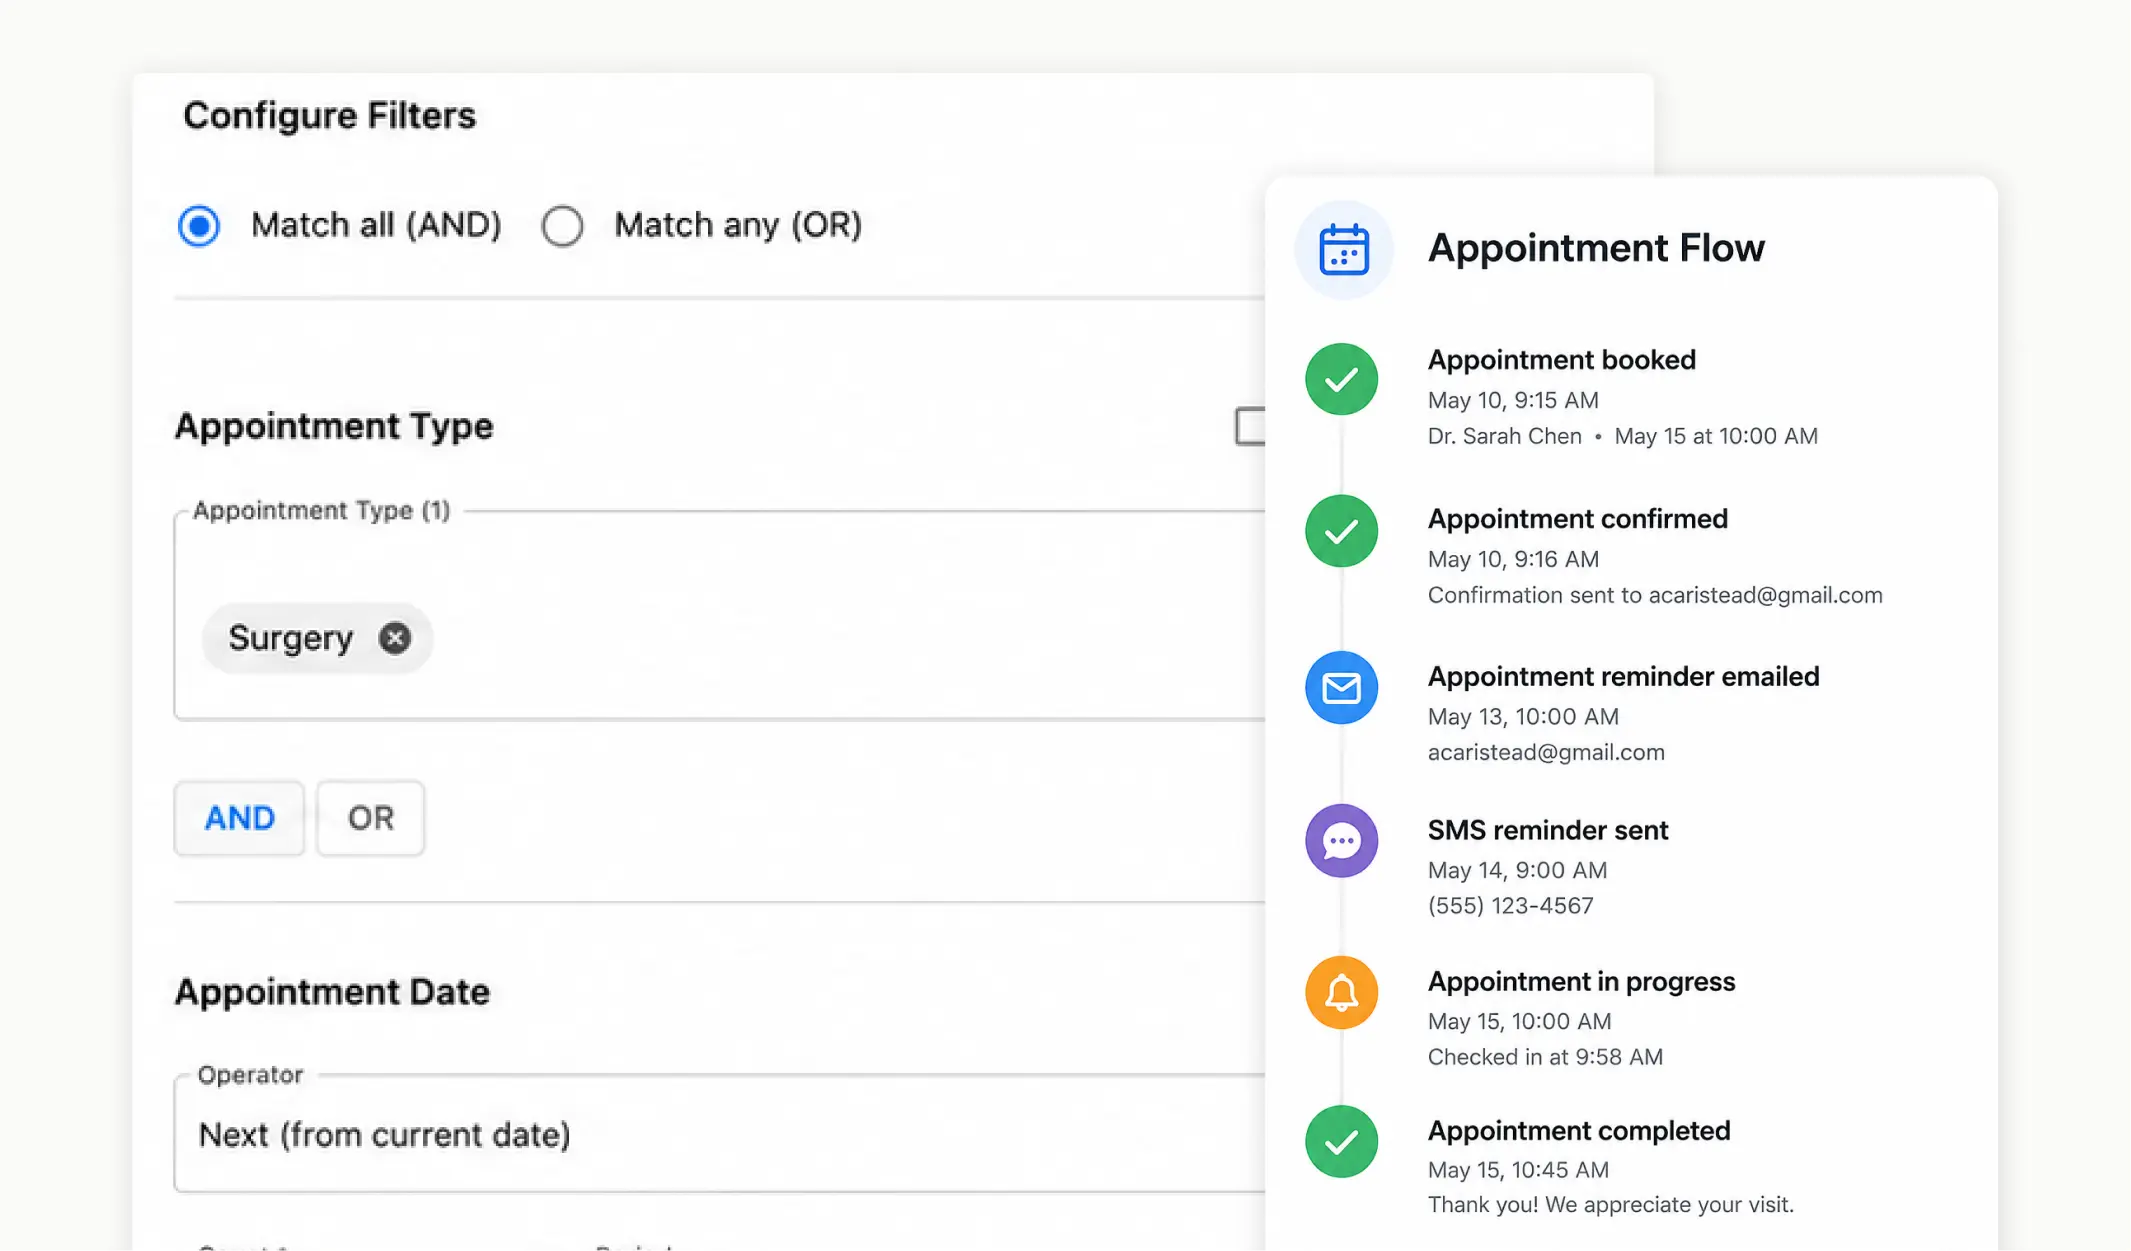Click the Appointment in progress title
The width and height of the screenshot is (2131, 1251).
coord(1581,982)
